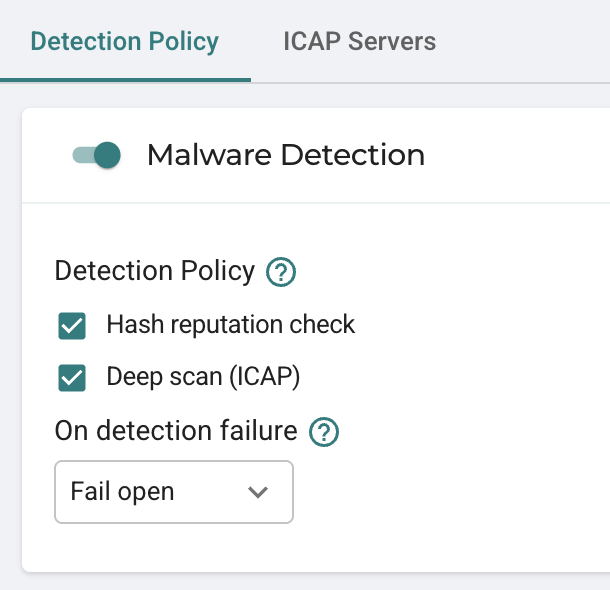610x590 pixels.
Task: Open the Fail open dropdown
Action: tap(174, 492)
